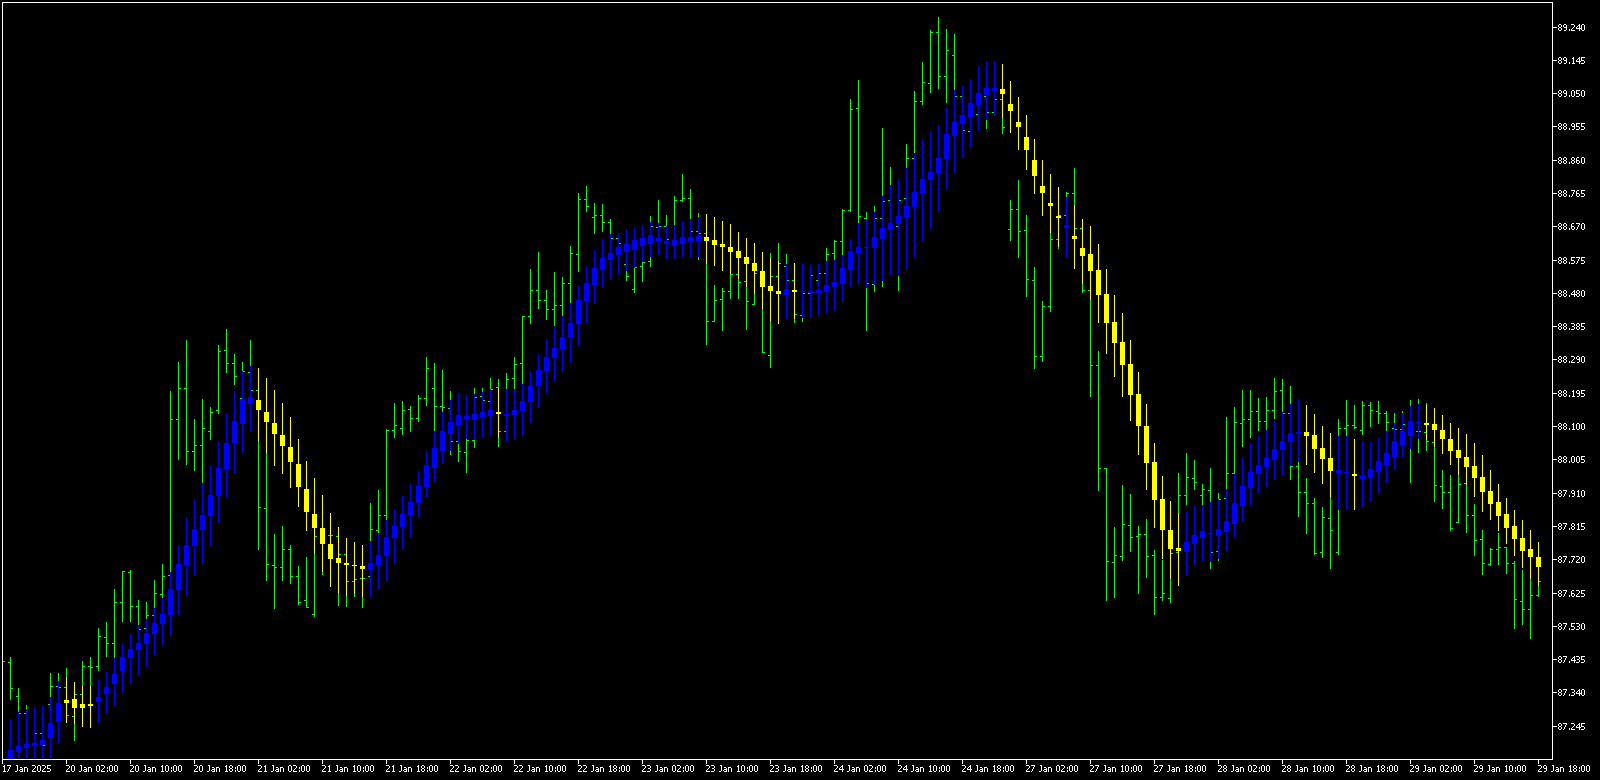Click the 24 Jan 02:00 time label

[860, 769]
